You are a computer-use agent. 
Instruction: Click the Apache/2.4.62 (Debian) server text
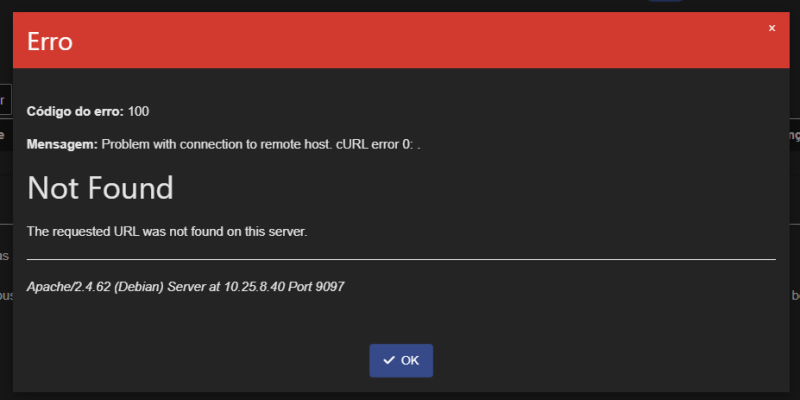pyautogui.click(x=95, y=287)
